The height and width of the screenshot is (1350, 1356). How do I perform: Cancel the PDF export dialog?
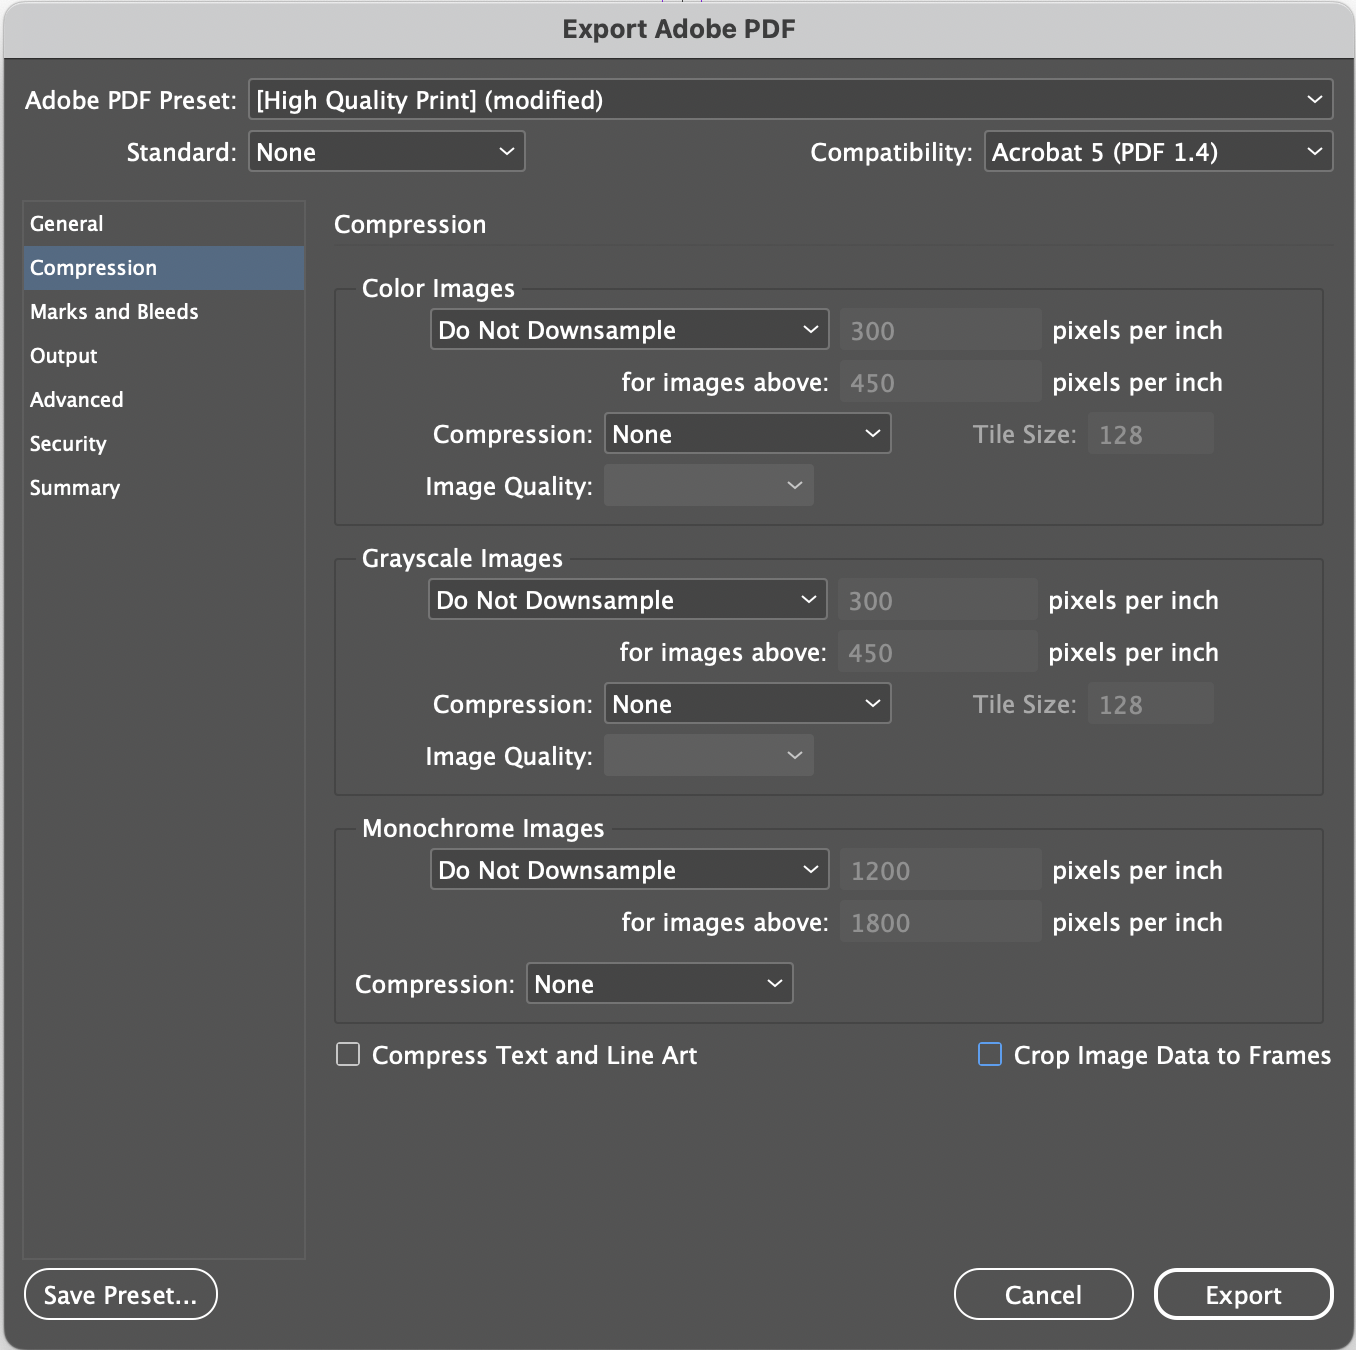pos(1043,1295)
